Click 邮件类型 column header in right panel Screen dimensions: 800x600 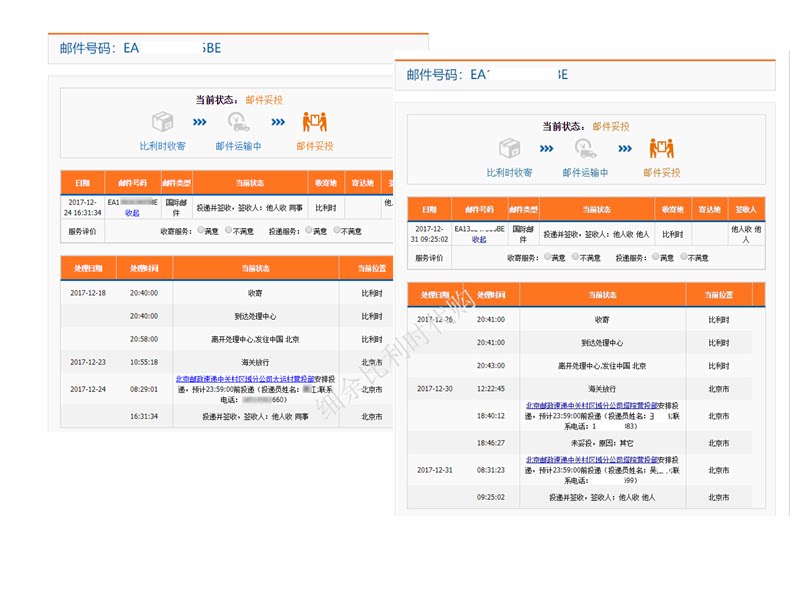[523, 209]
